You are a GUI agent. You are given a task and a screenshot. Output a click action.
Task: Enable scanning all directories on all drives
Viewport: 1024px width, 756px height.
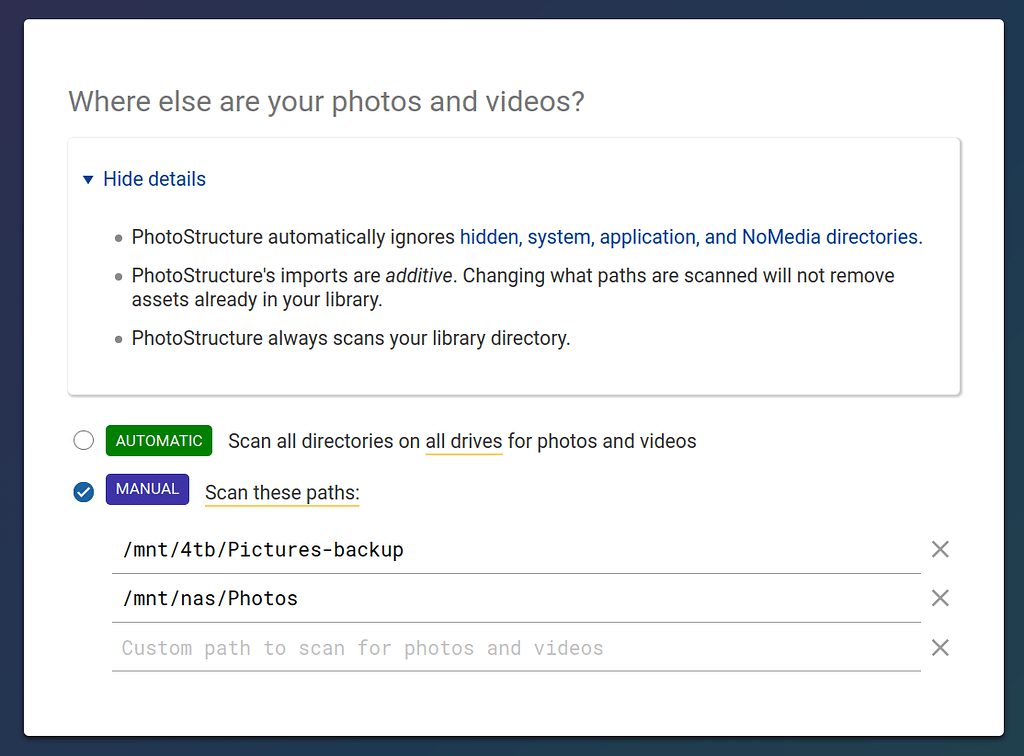[83, 440]
